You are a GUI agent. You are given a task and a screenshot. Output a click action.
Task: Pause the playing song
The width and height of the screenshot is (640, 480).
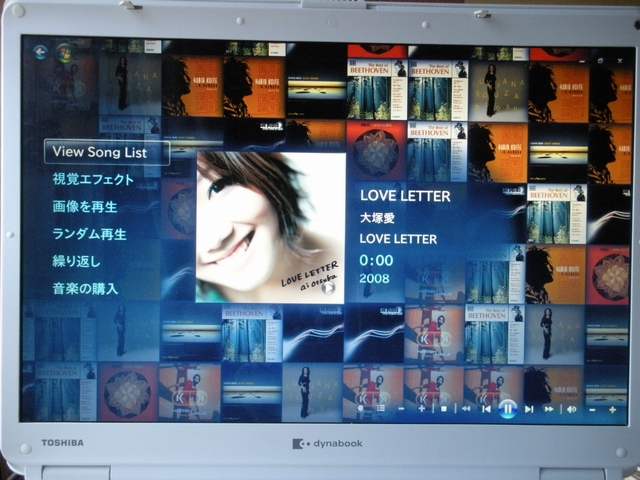[x=507, y=409]
